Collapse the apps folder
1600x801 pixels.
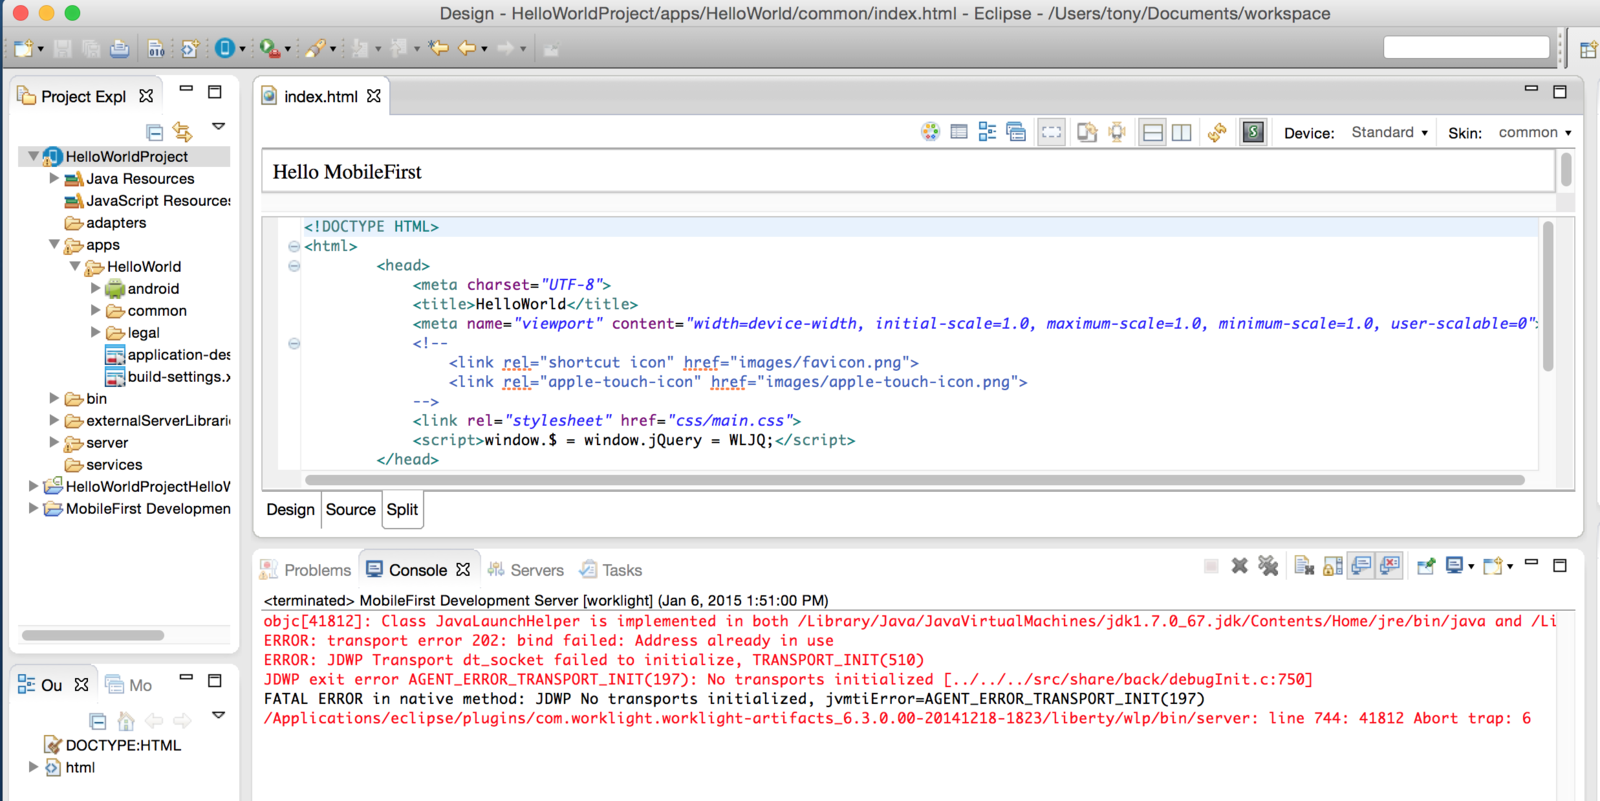point(54,244)
